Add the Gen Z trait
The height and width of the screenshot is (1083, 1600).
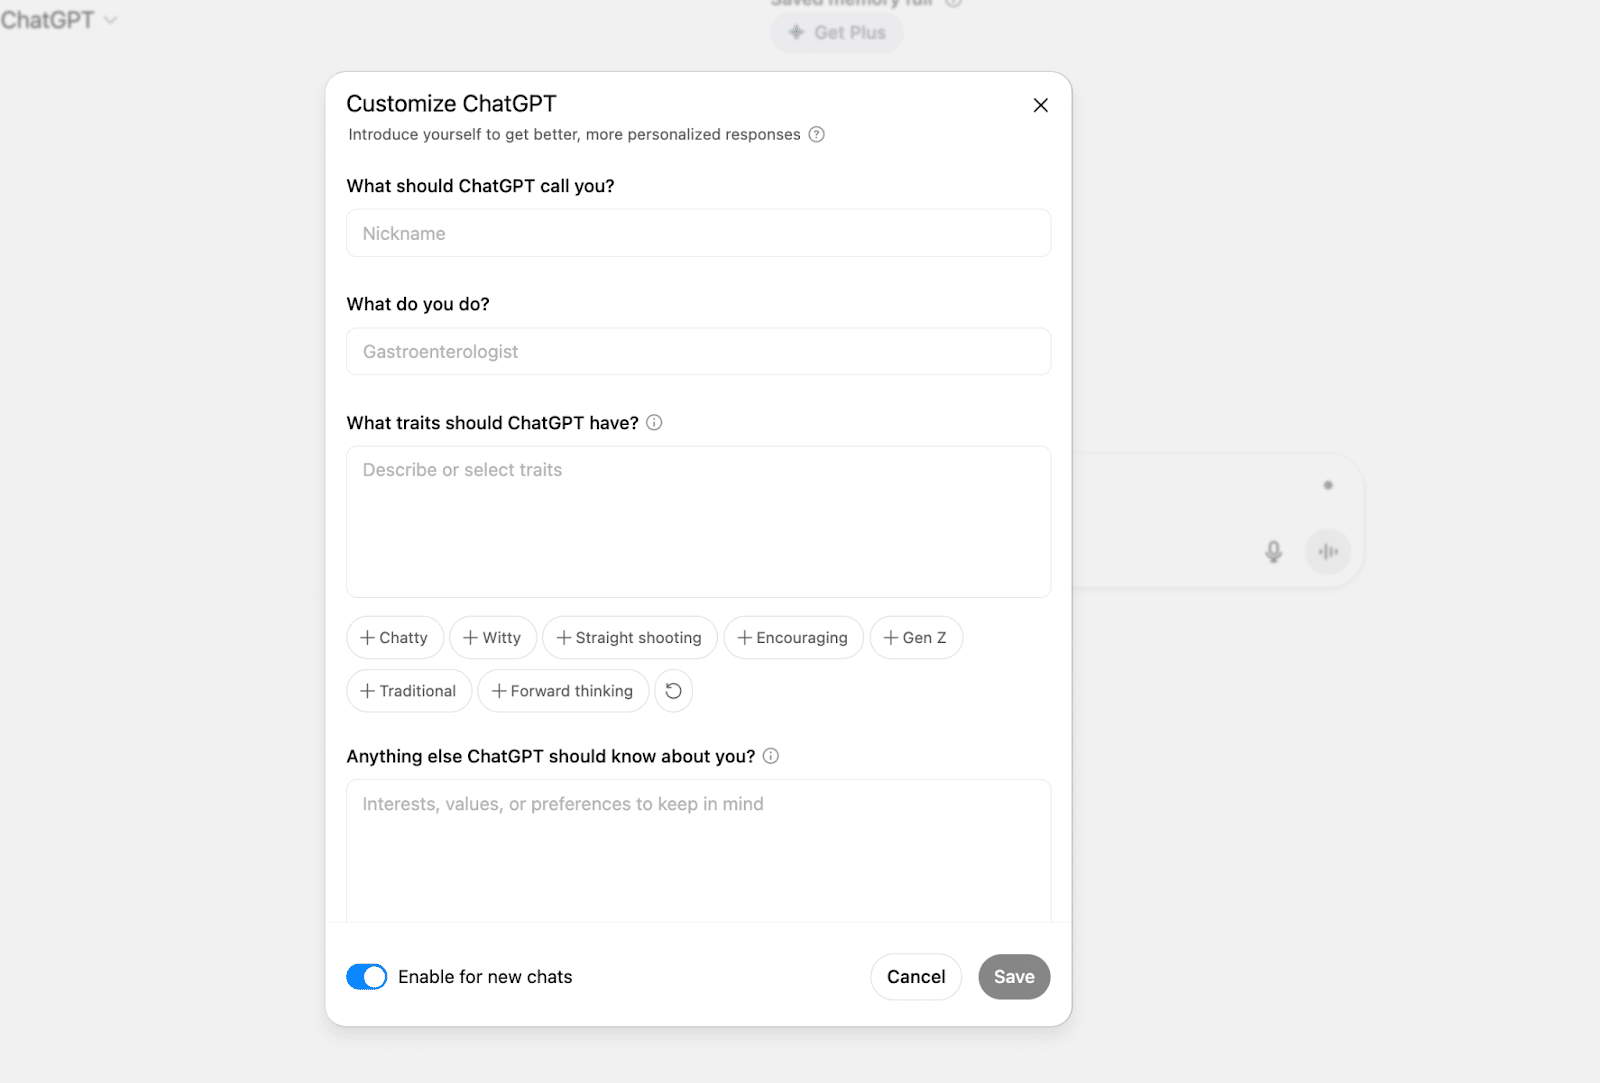click(x=916, y=638)
